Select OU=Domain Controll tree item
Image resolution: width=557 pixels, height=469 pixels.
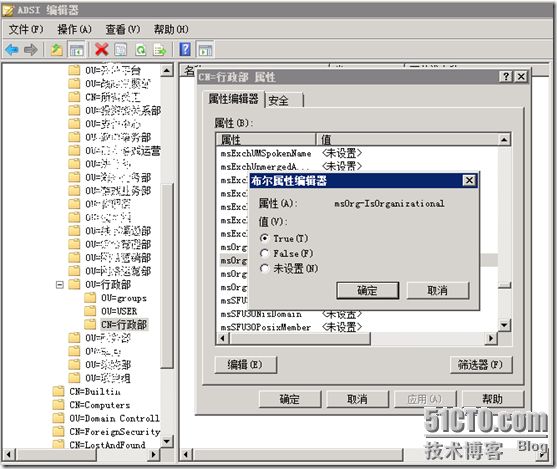[x=114, y=418]
